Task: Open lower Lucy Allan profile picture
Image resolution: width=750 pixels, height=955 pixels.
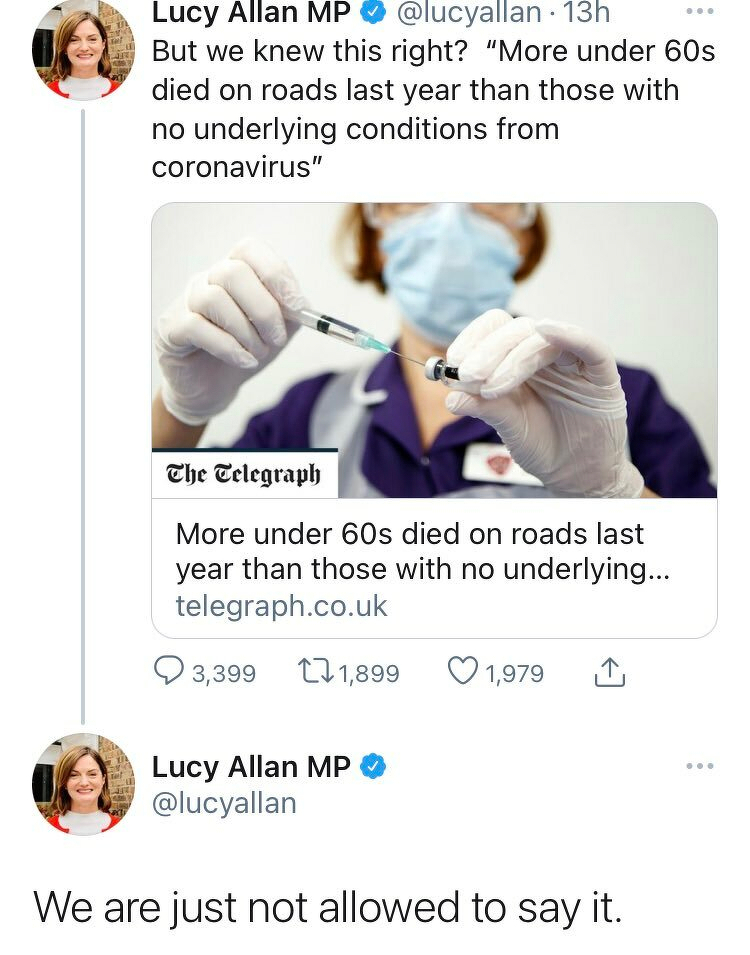Action: pyautogui.click(x=83, y=784)
